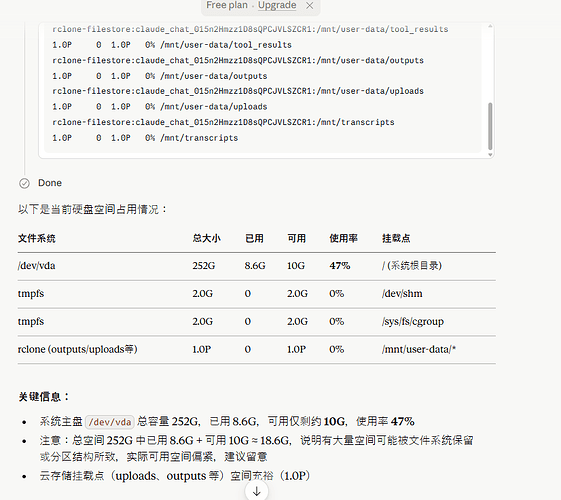Click the Done status text
The image size is (561, 500).
[50, 183]
